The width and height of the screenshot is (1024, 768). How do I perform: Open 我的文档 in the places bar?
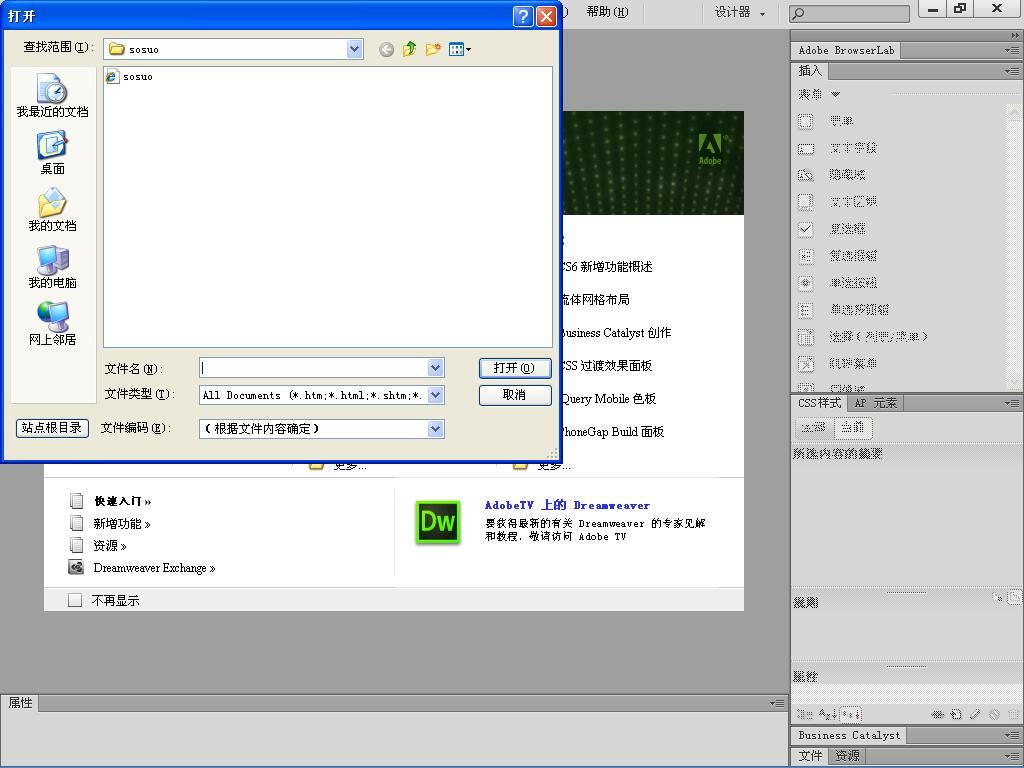point(52,210)
